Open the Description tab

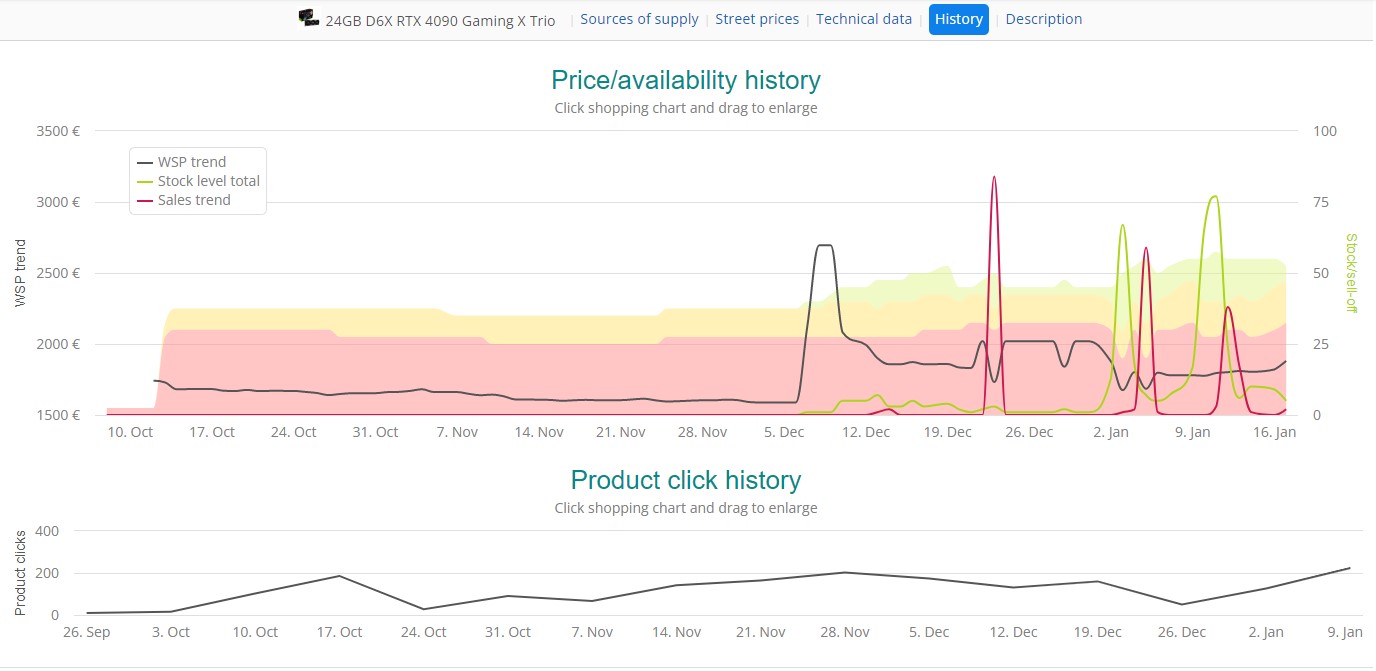1043,18
